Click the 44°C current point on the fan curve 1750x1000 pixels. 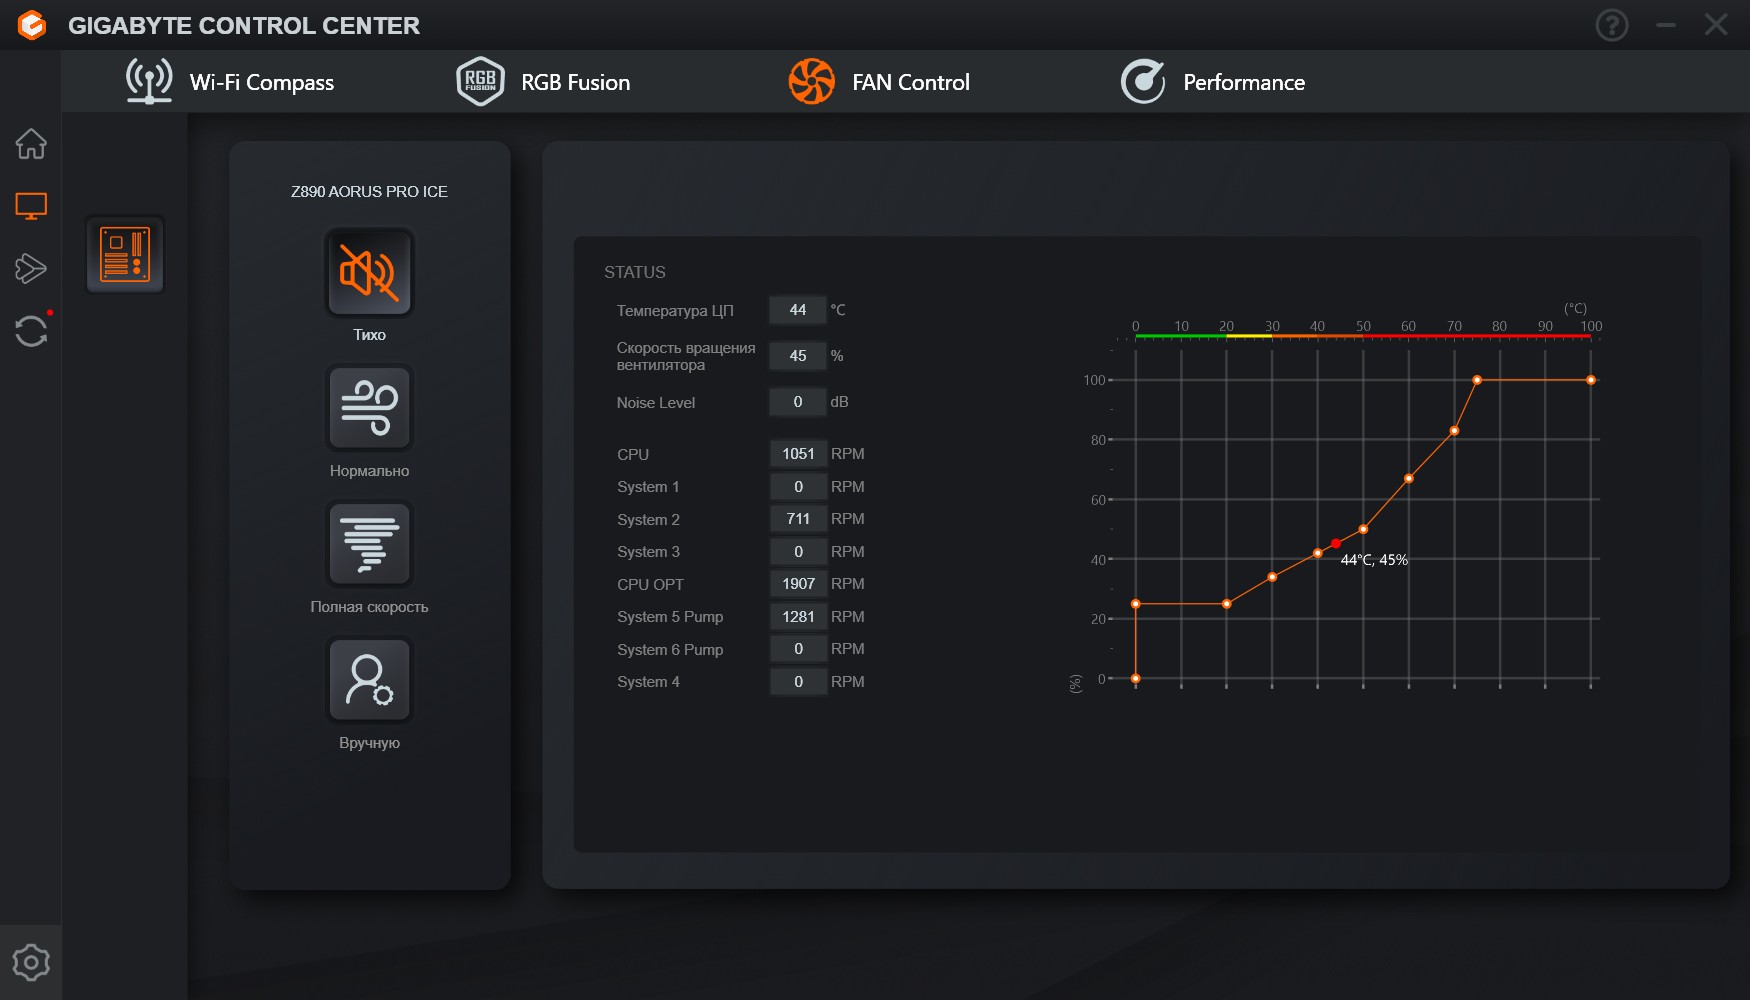pos(1336,544)
